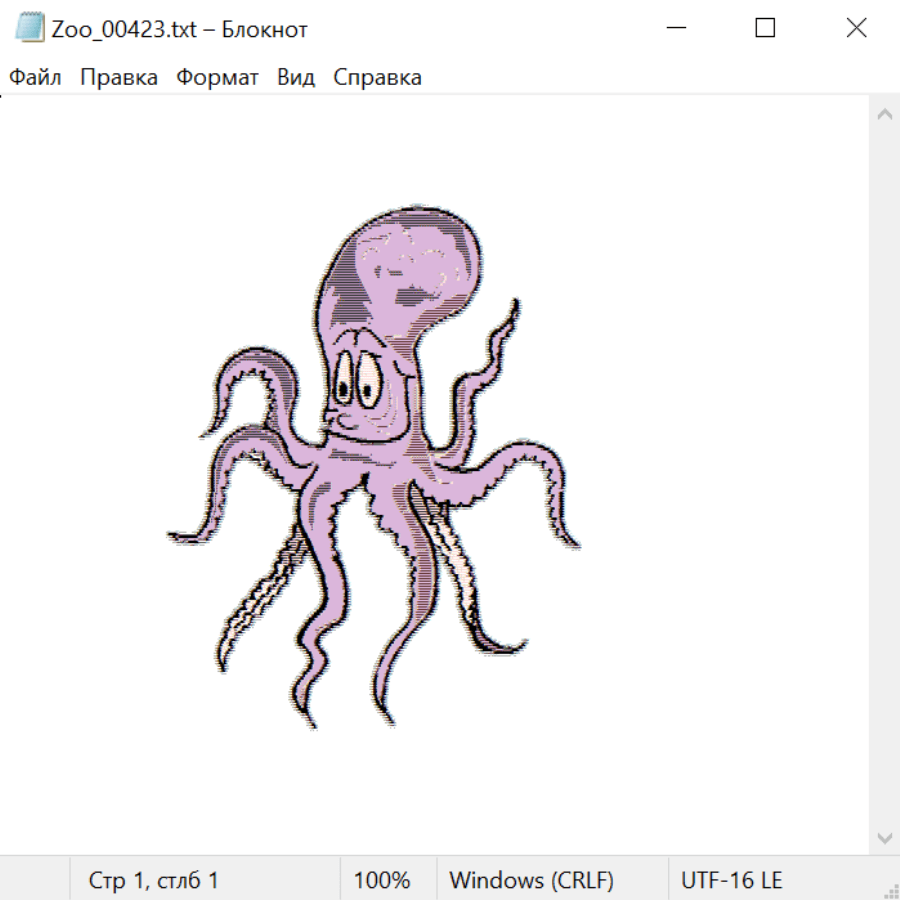Open the Правка menu
This screenshot has height=900, width=900.
118,77
